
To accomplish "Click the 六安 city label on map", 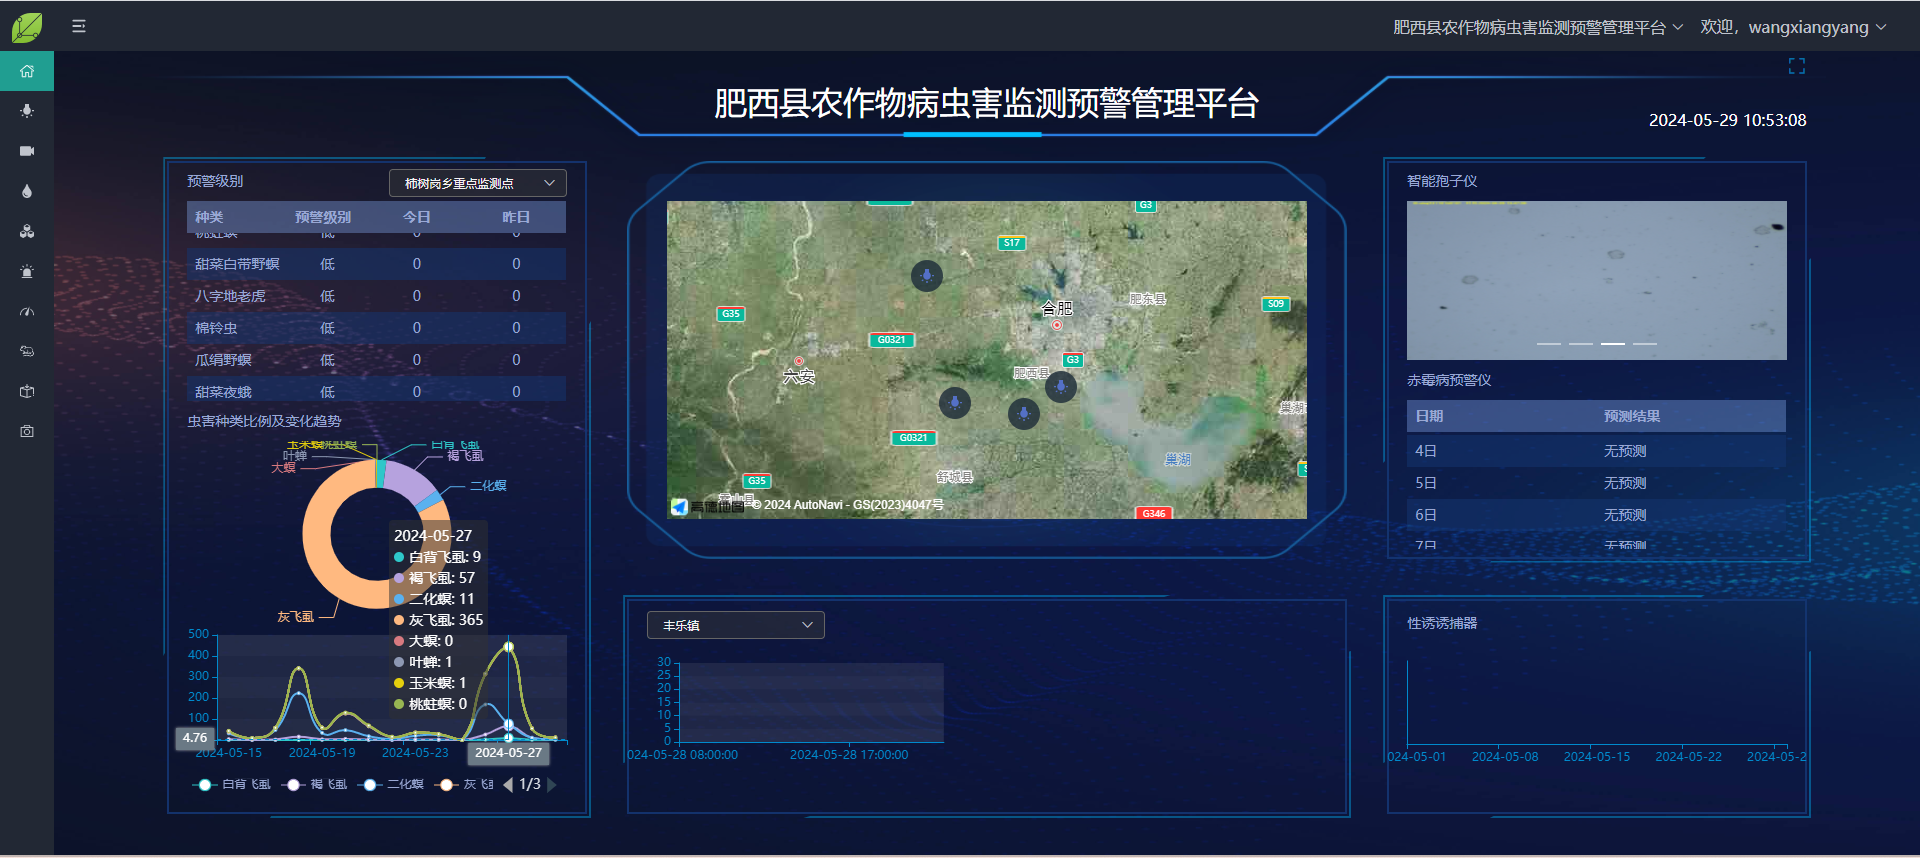I will tap(799, 376).
